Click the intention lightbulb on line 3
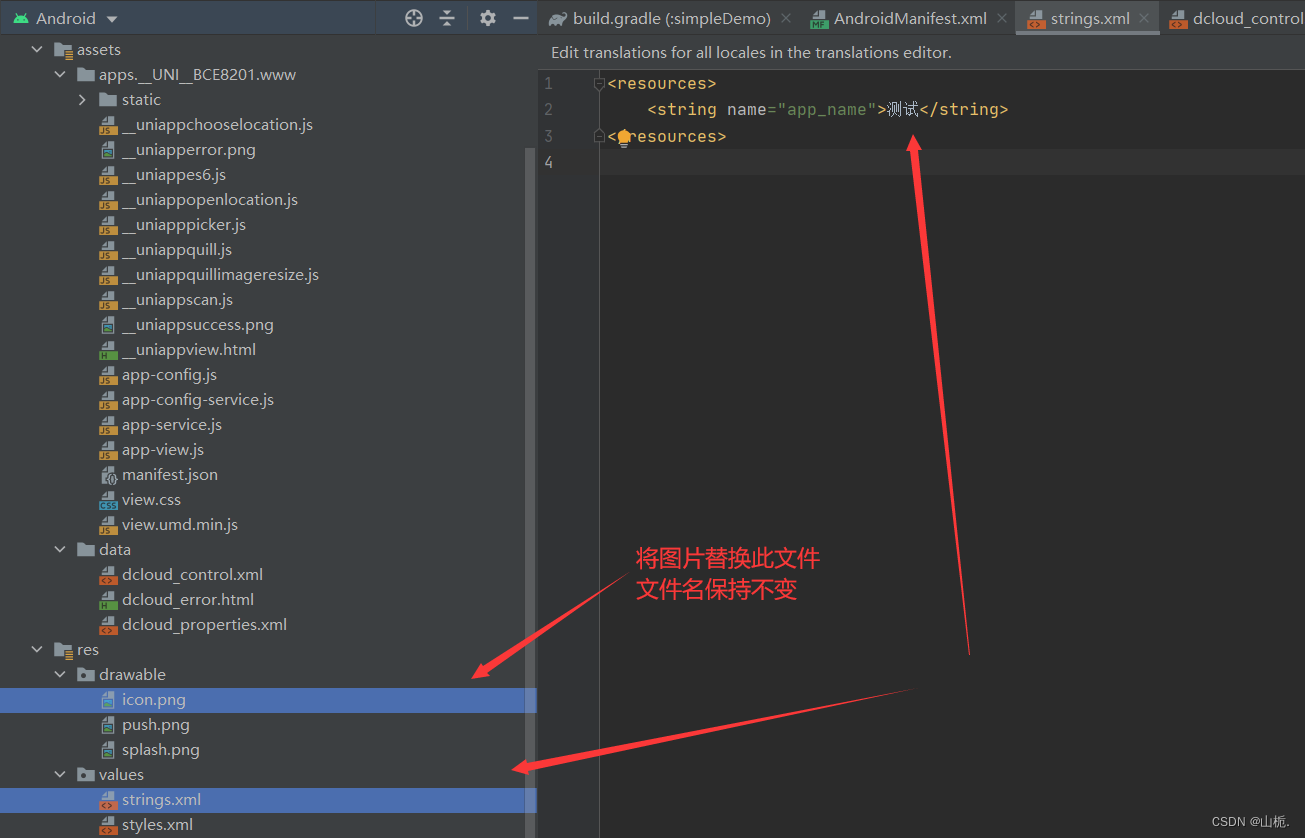 click(623, 137)
